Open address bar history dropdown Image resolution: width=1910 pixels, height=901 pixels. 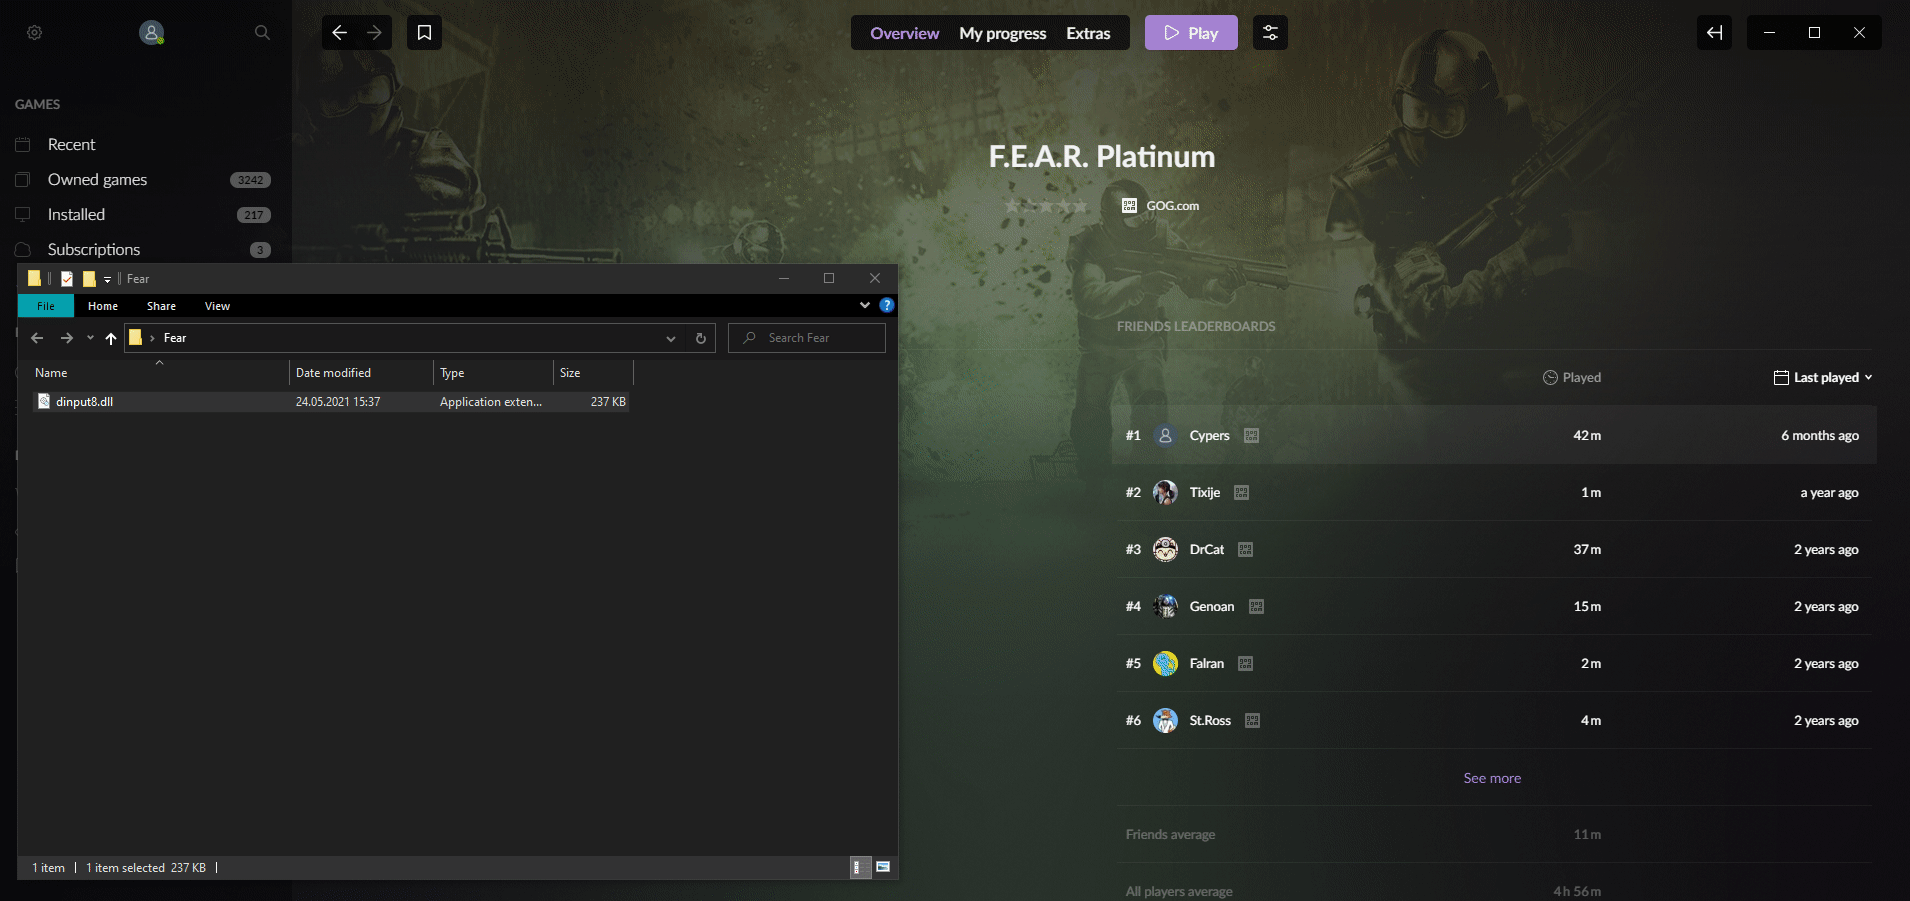(x=671, y=338)
